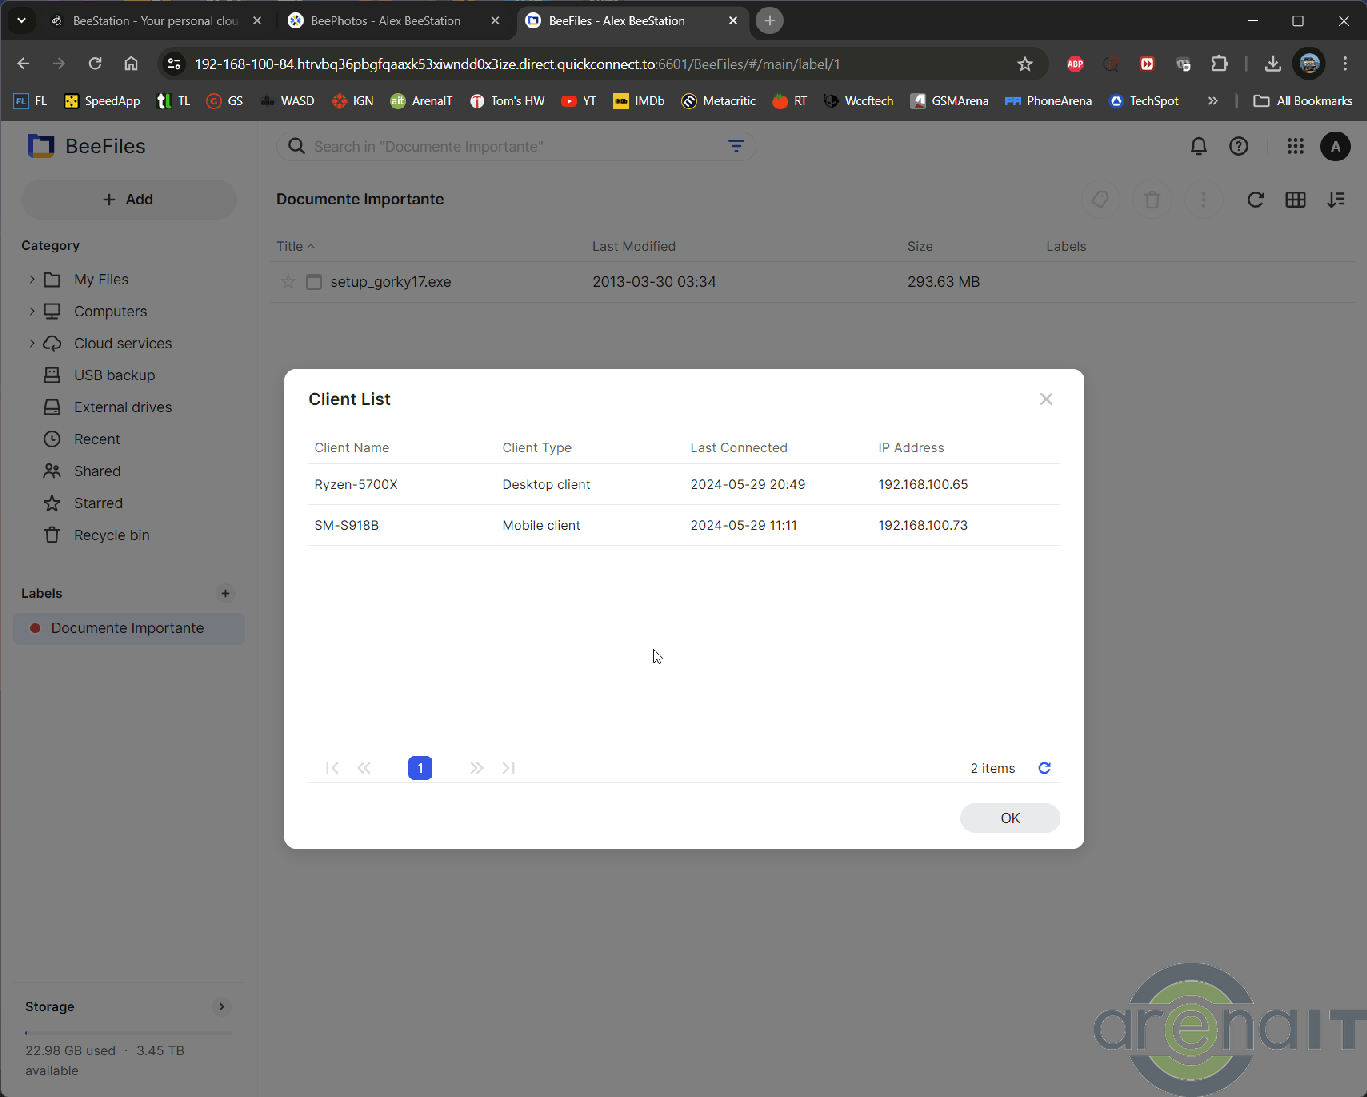
Task: Open the Recycle bin category
Action: click(111, 535)
